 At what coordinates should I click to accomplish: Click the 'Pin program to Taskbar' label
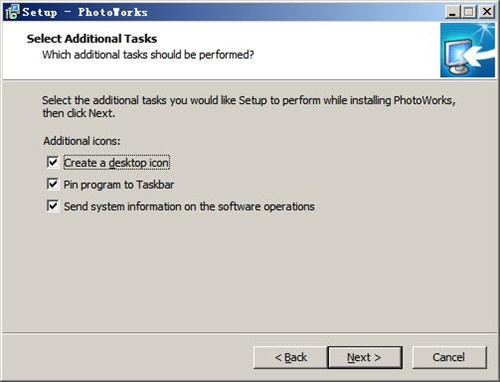coord(119,184)
